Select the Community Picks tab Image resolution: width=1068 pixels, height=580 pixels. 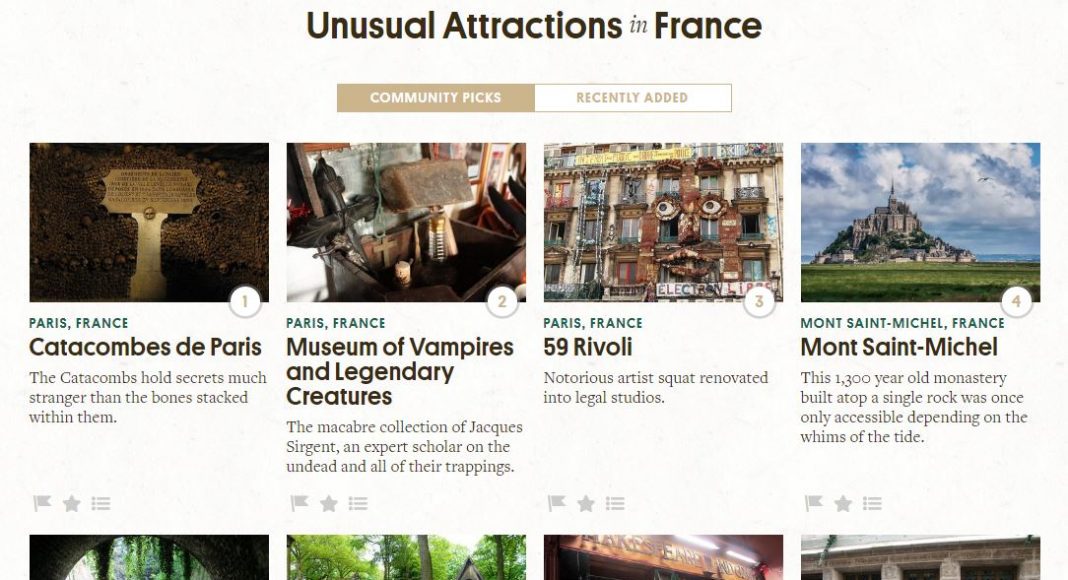click(436, 97)
